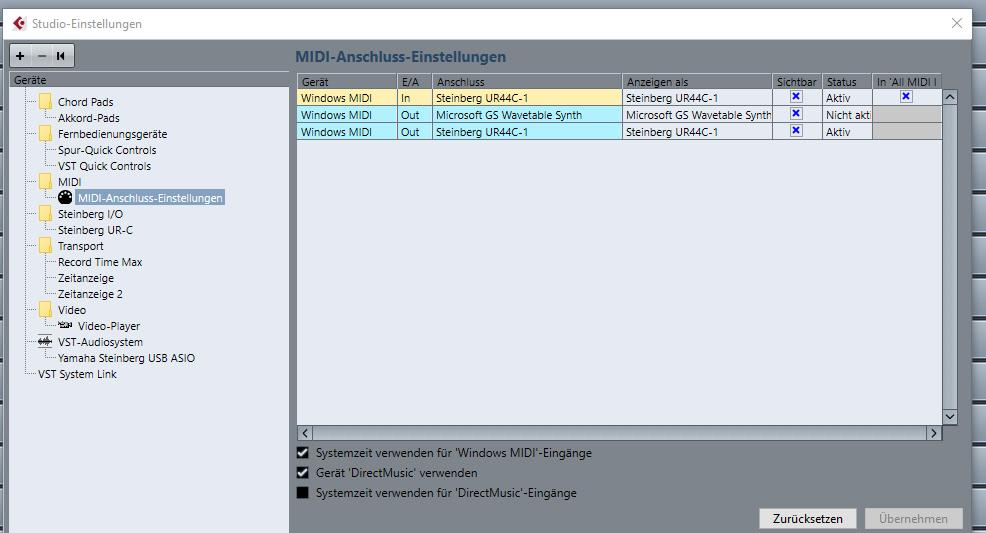This screenshot has width=986, height=533.
Task: Click the reset-to-start arrow icon
Action: (x=61, y=56)
